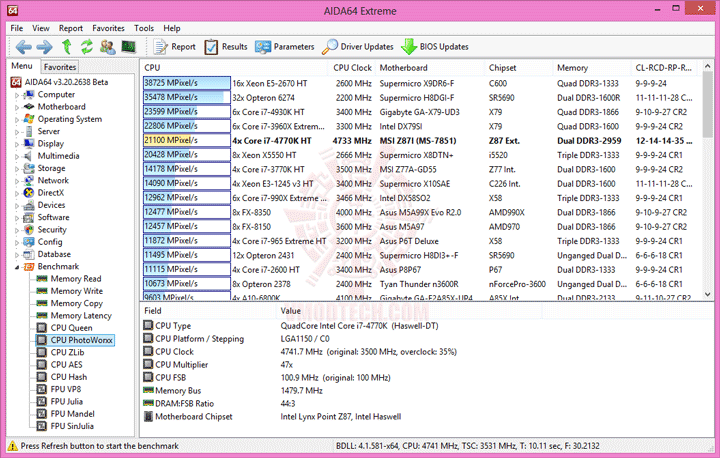720x458 pixels.
Task: Click the results list scroll down arrow
Action: tap(707, 294)
